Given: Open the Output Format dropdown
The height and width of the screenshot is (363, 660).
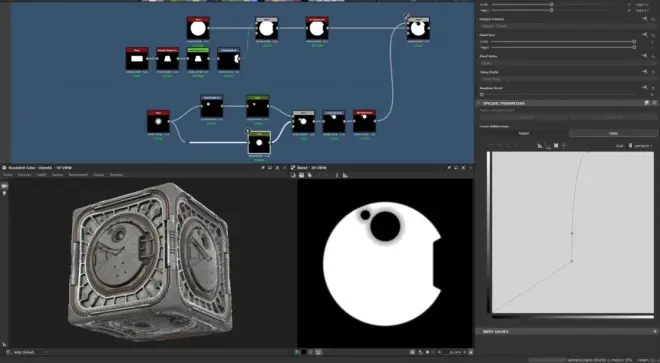Looking at the screenshot, I should [568, 26].
